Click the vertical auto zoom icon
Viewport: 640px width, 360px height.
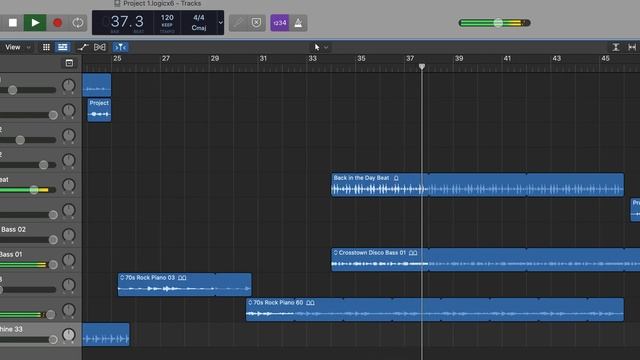tap(616, 47)
